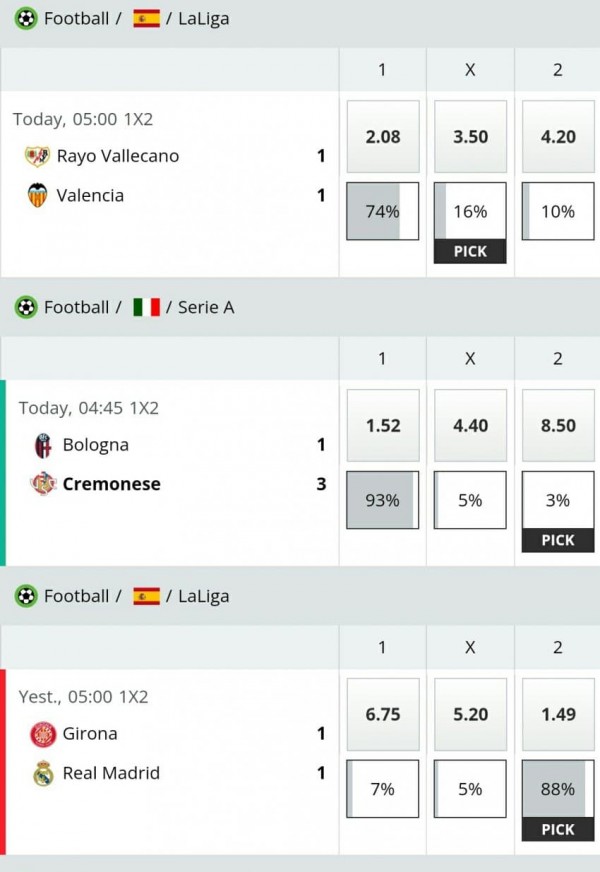The image size is (600, 872).
Task: Select the 3.50 draw odds
Action: [x=470, y=137]
